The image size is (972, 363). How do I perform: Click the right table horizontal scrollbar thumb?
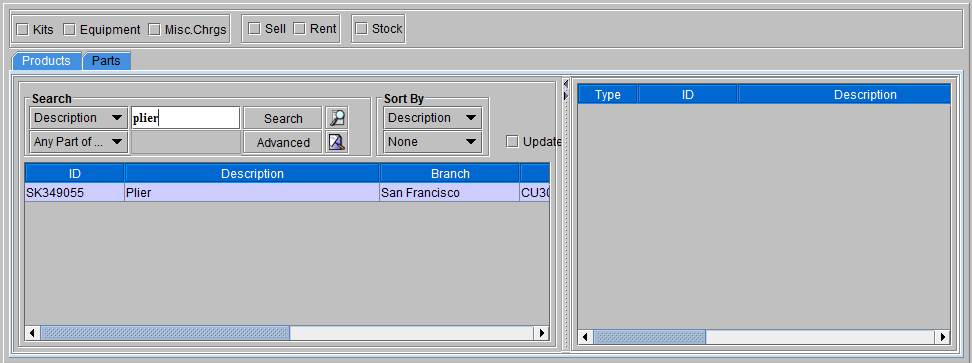point(649,337)
